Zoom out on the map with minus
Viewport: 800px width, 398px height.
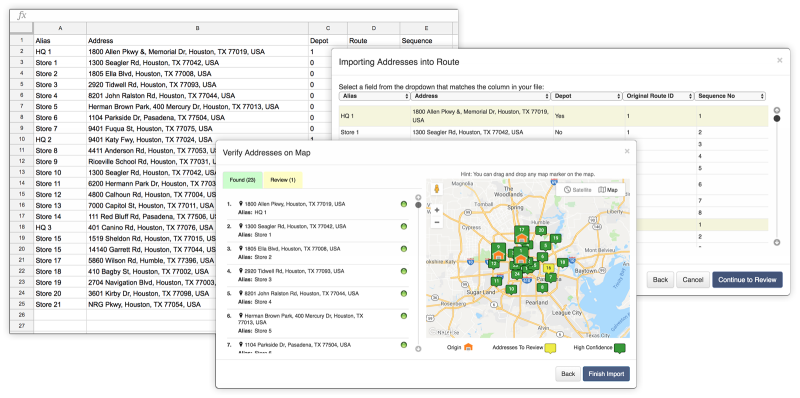[x=437, y=222]
